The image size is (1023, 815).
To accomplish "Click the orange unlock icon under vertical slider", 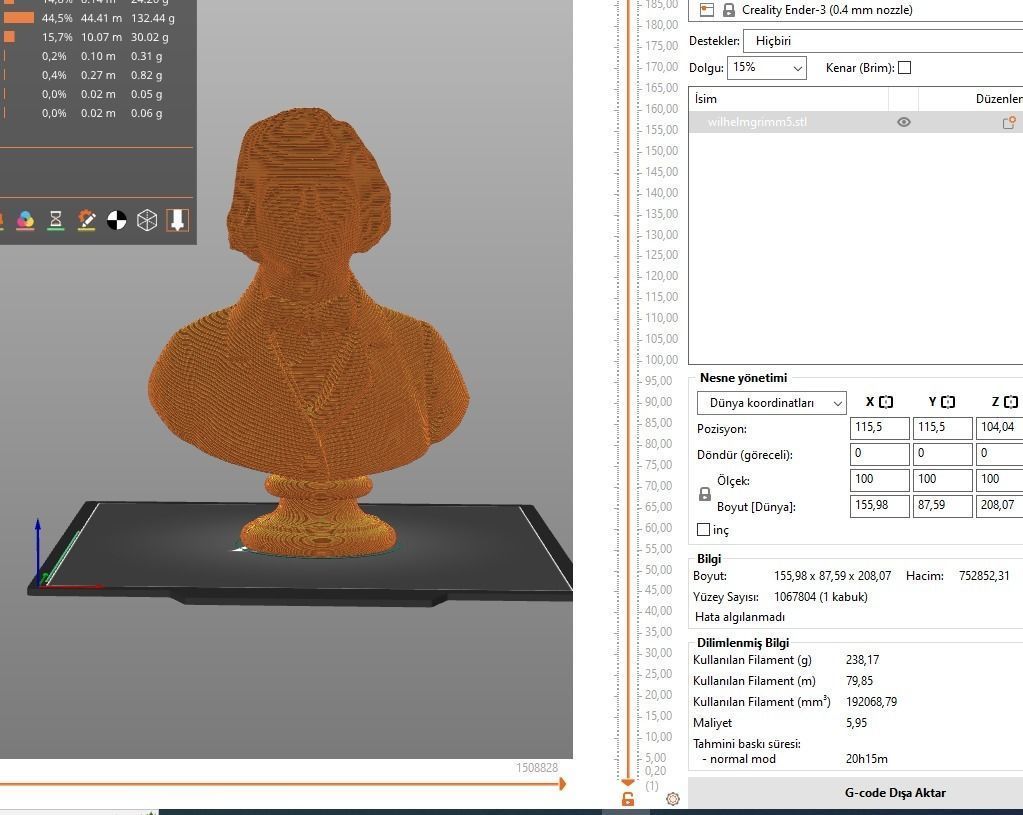I will (628, 799).
